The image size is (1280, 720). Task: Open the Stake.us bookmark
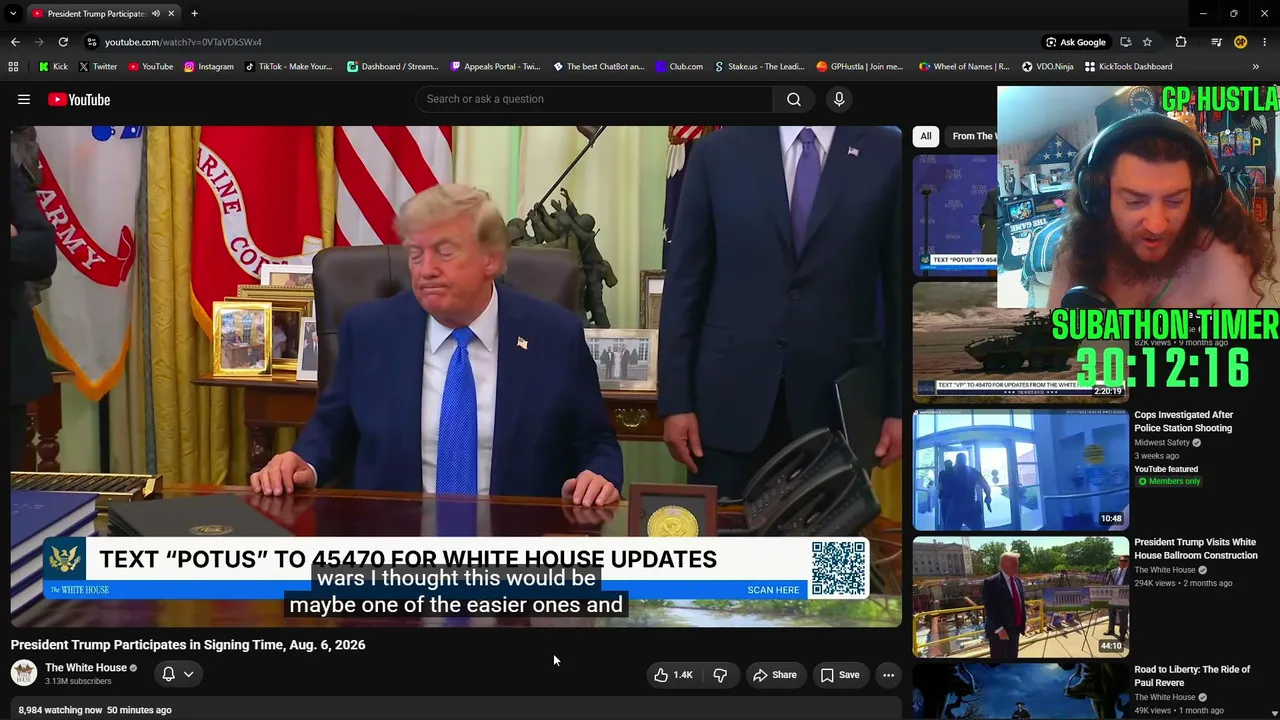click(759, 67)
